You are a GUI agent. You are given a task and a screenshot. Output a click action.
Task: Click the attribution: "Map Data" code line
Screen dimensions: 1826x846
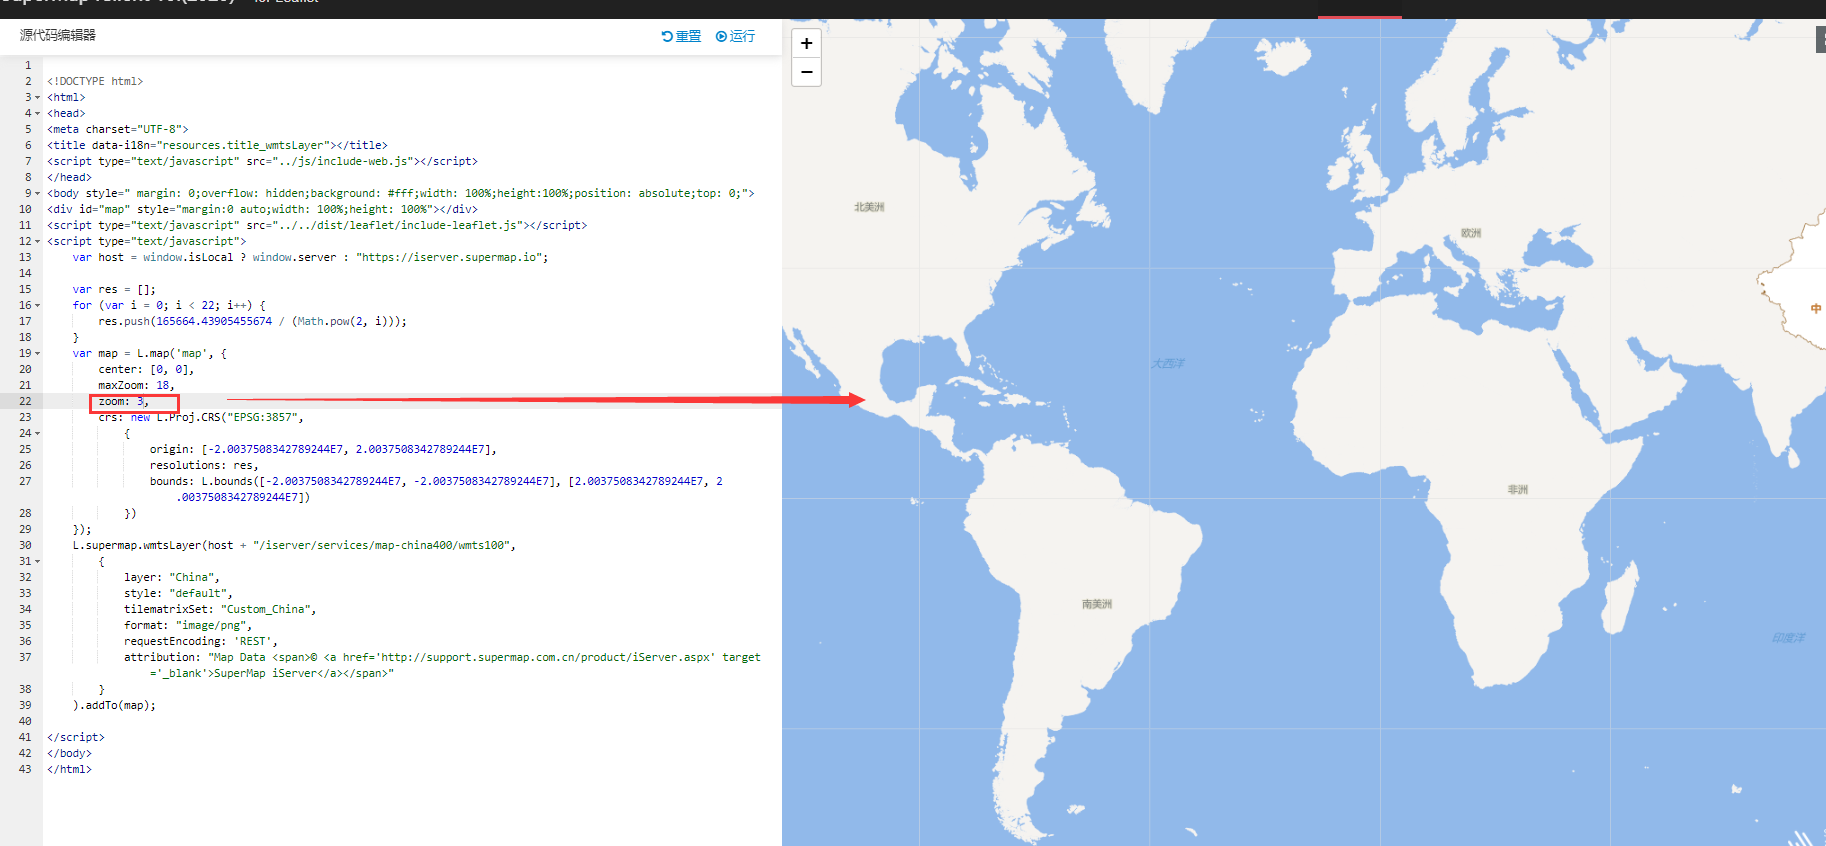pyautogui.click(x=442, y=665)
